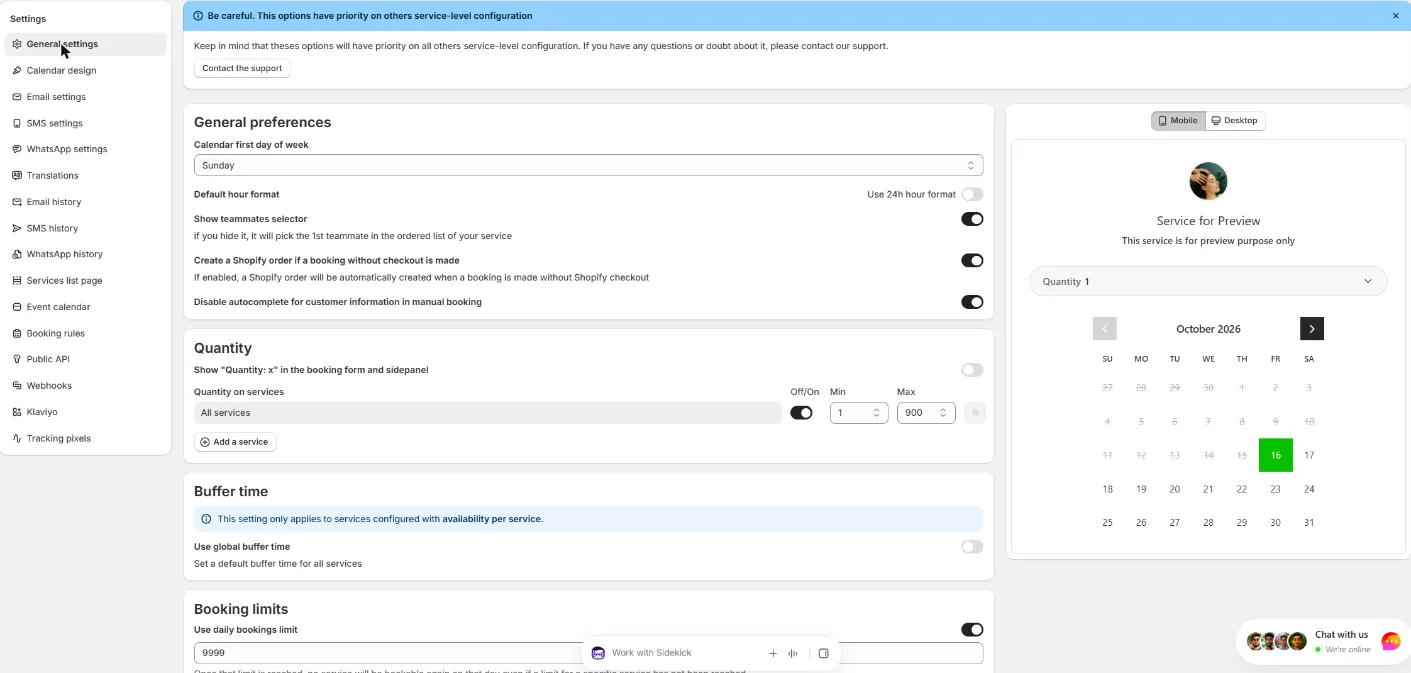Enable the Use global buffer time toggle

coord(972,547)
